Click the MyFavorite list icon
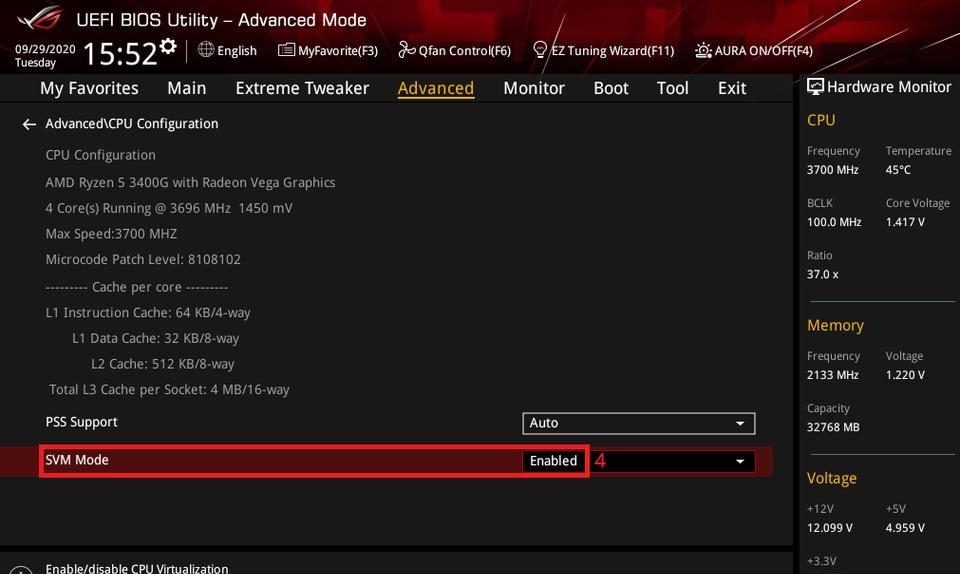Screen dimensions: 960x574 [x=286, y=50]
